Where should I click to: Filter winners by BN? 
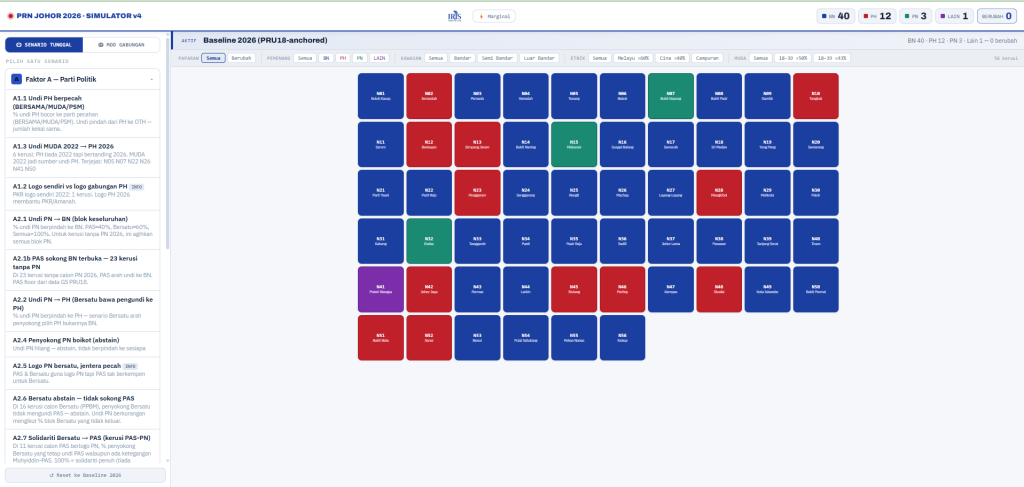click(x=326, y=58)
